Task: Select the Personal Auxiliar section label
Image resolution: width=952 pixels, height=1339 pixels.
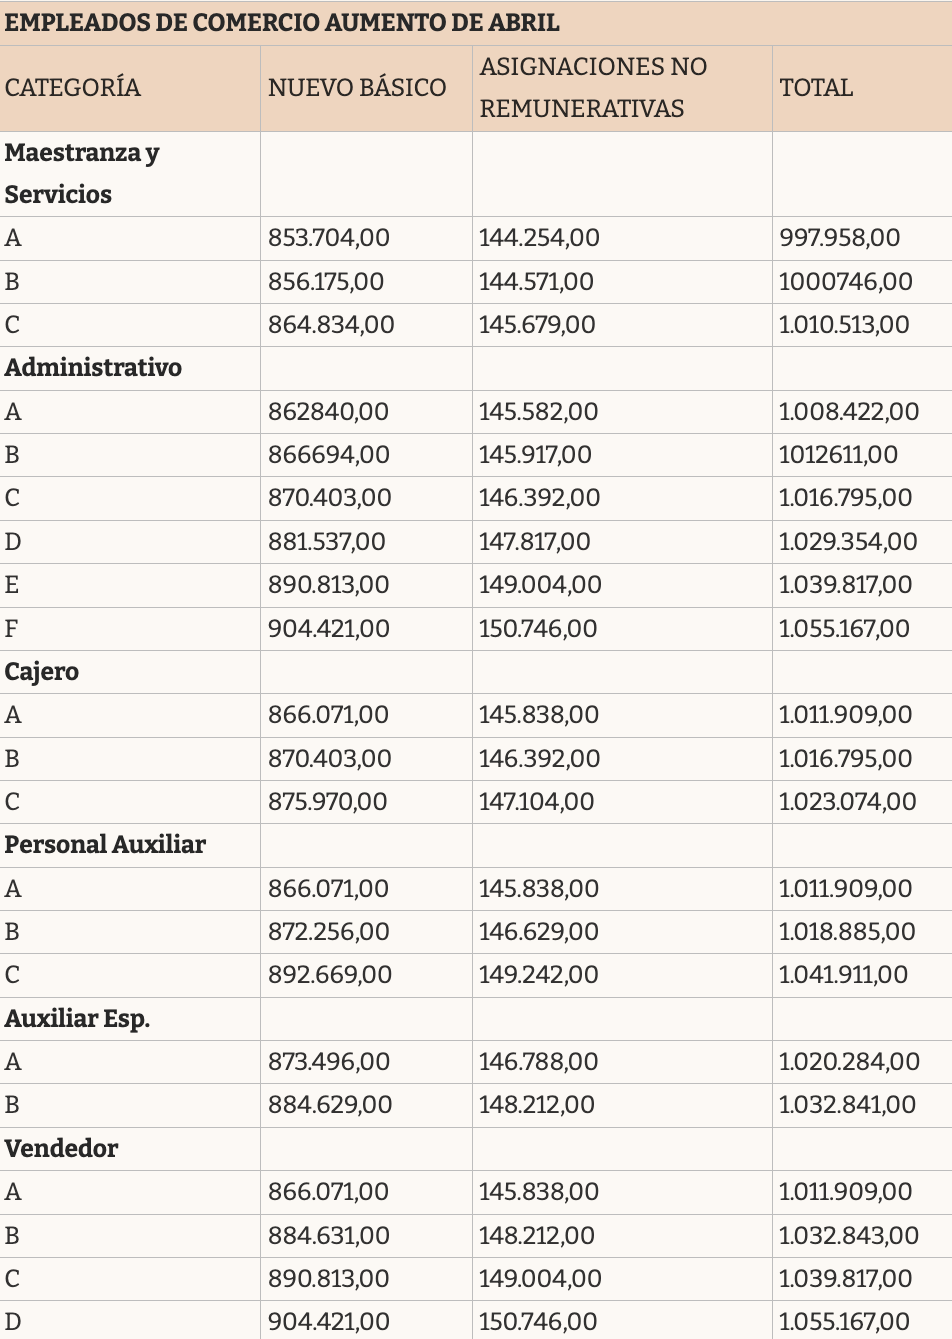Action: click(105, 845)
